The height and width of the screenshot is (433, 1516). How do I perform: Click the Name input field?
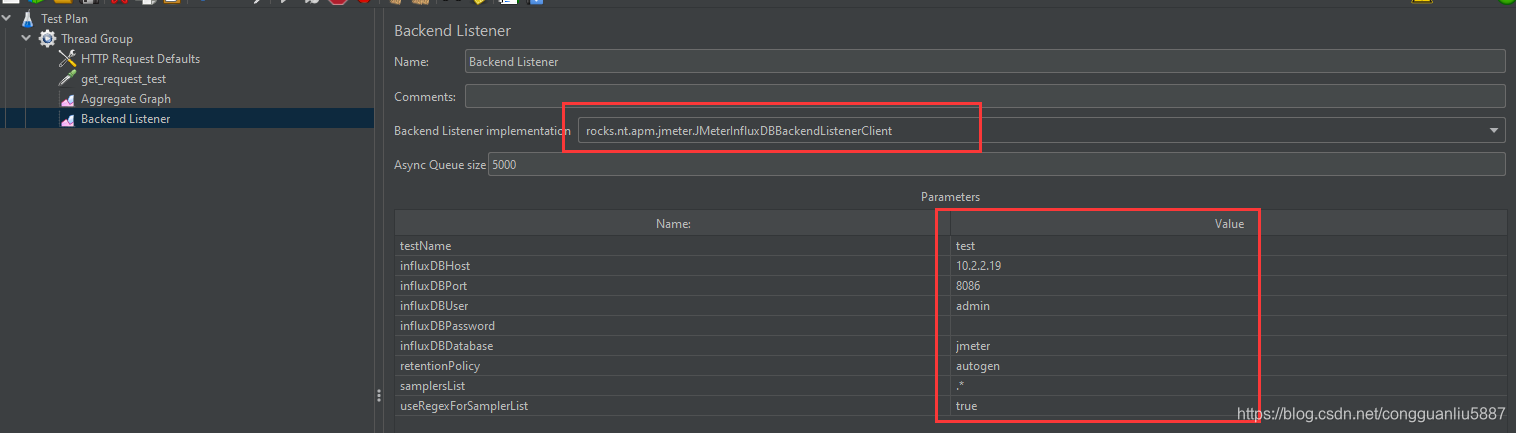(985, 61)
